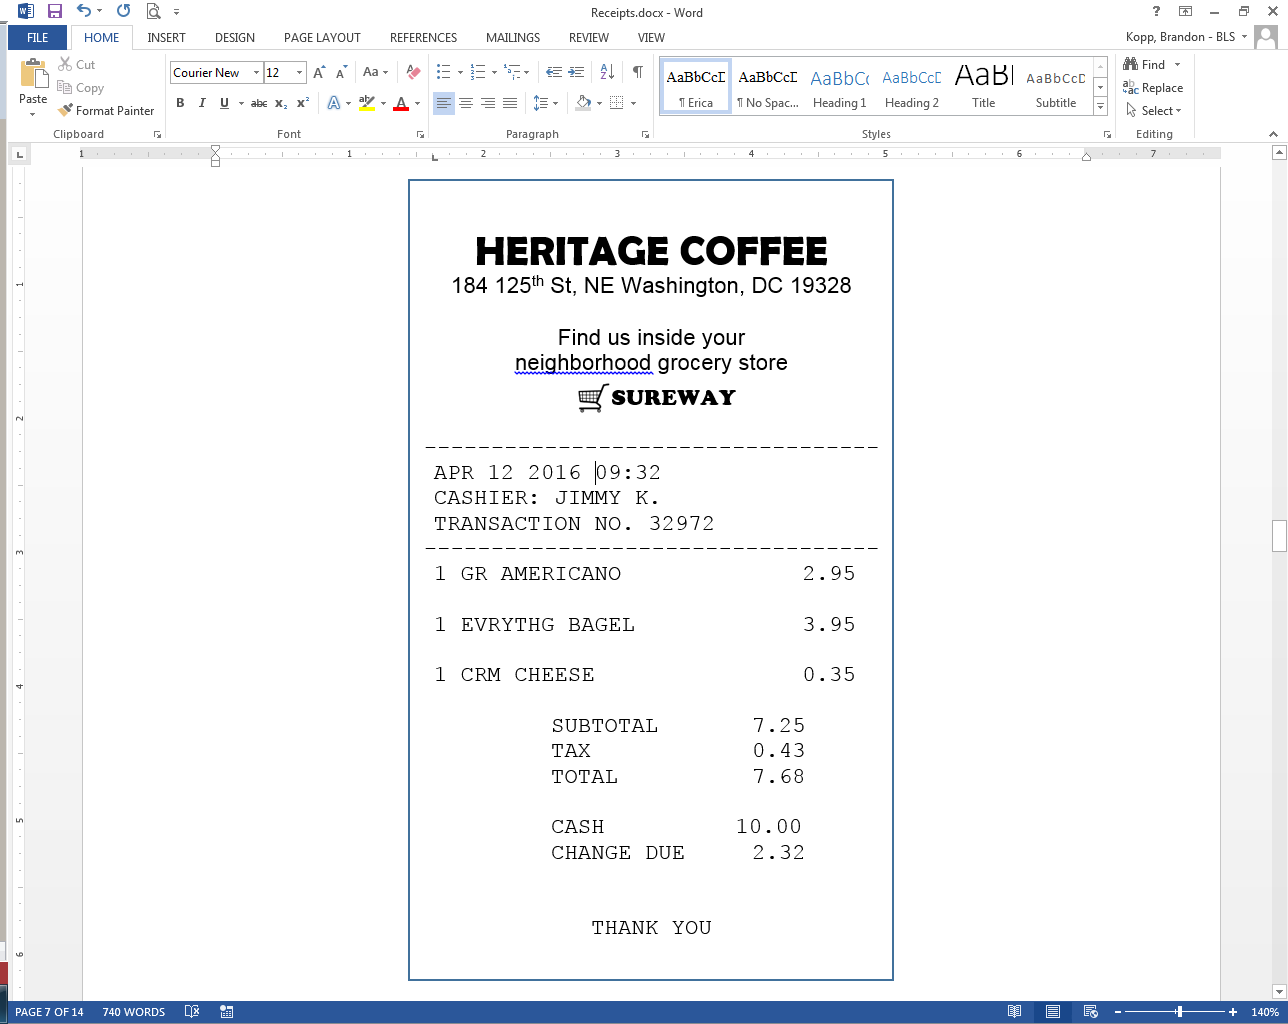Toggle Show/Hide paragraph marks
This screenshot has height=1024, width=1288.
637,72
